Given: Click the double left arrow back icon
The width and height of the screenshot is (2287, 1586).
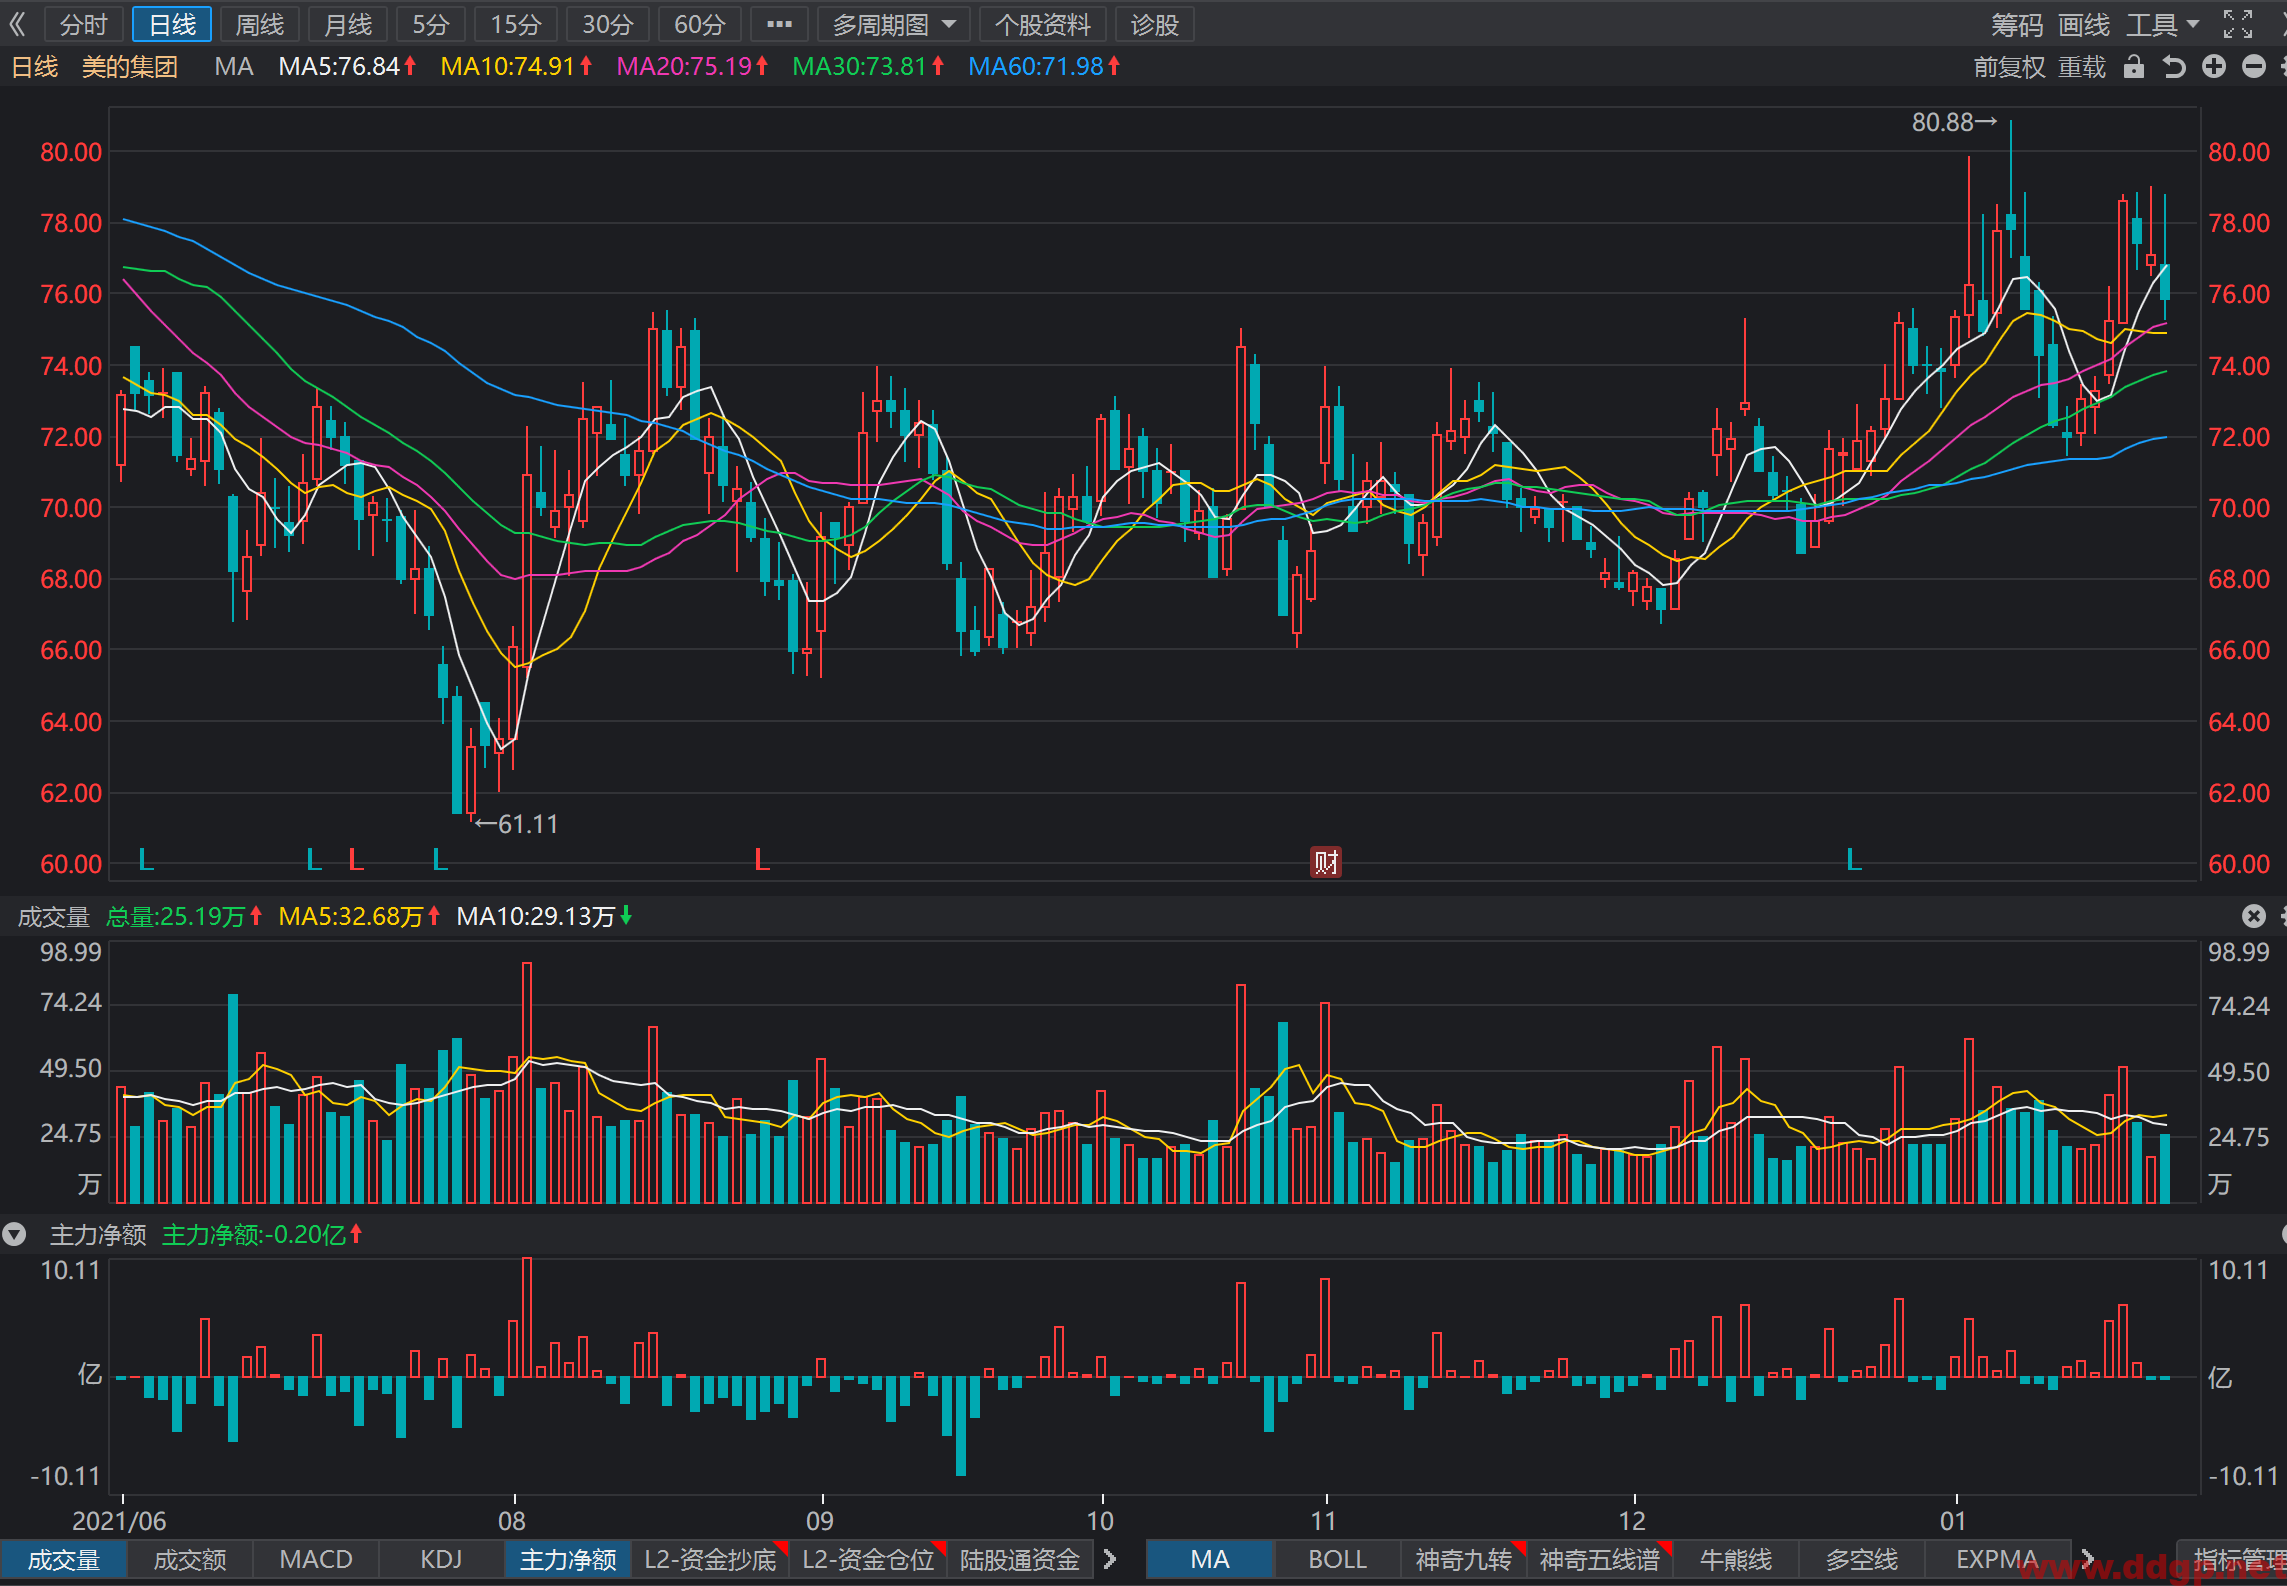Looking at the screenshot, I should (x=17, y=24).
